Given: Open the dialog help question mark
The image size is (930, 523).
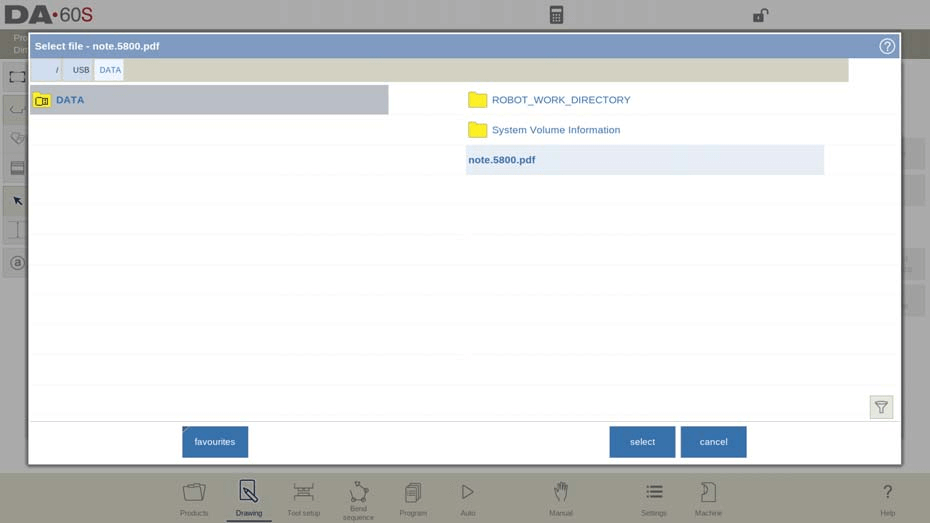Looking at the screenshot, I should click(886, 46).
